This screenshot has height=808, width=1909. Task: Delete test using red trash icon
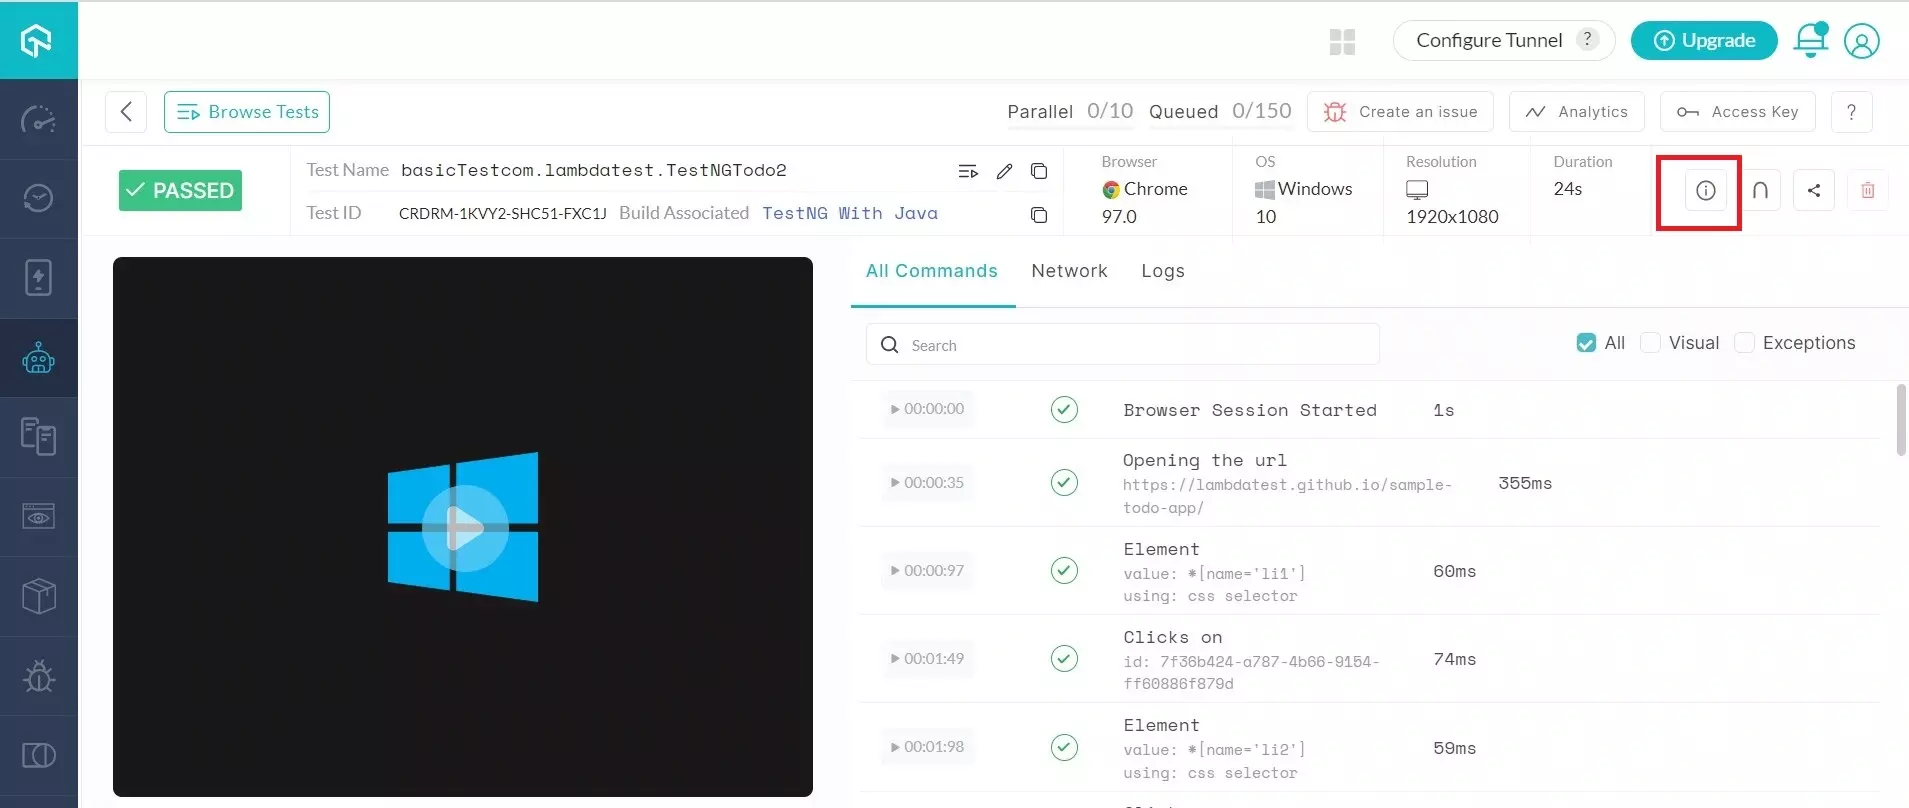pos(1867,190)
